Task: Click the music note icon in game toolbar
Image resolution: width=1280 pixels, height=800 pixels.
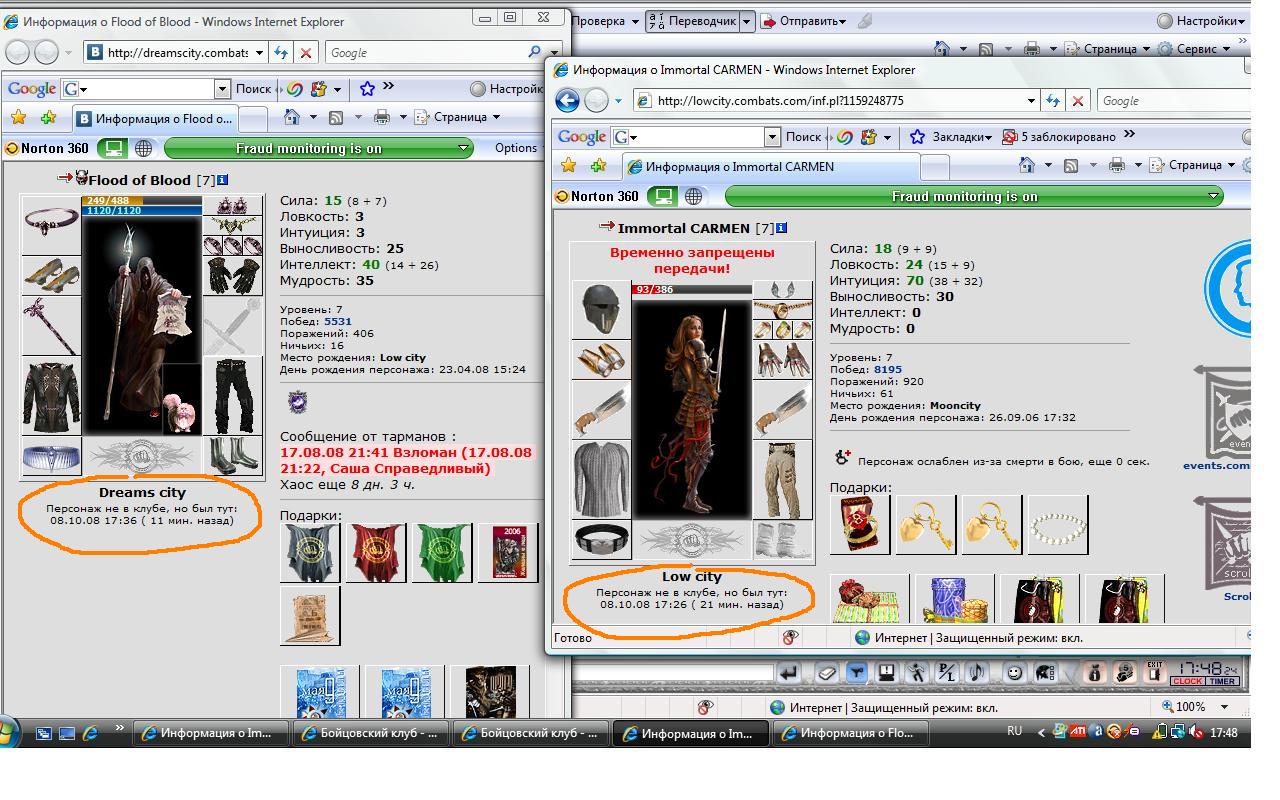Action: tap(977, 673)
